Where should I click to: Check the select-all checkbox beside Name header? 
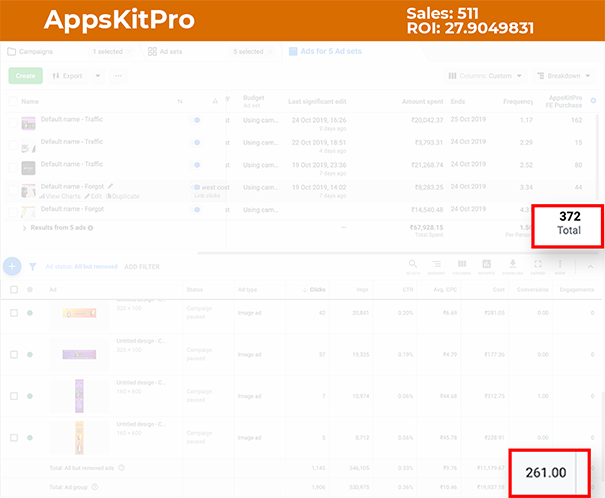click(12, 101)
